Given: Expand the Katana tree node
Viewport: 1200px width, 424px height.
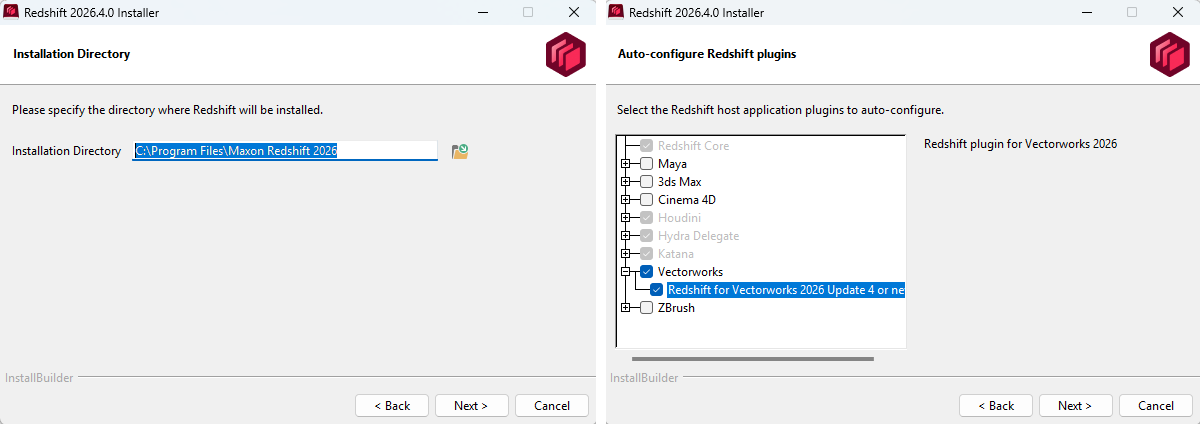Looking at the screenshot, I should pyautogui.click(x=626, y=254).
